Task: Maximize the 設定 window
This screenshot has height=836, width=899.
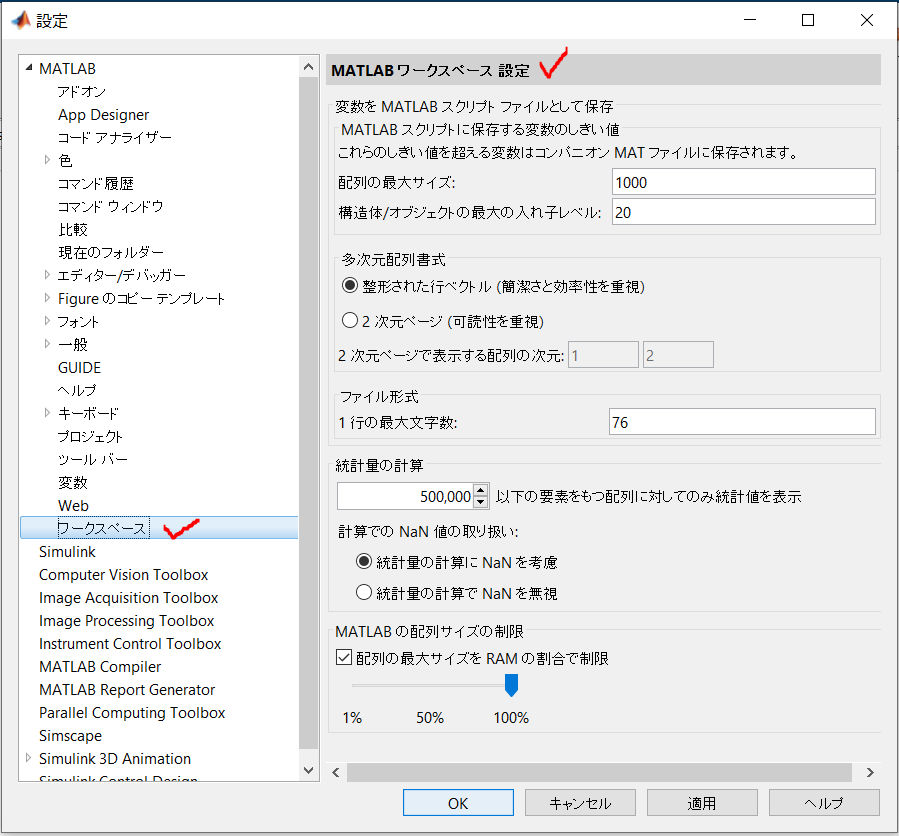Action: (x=808, y=20)
